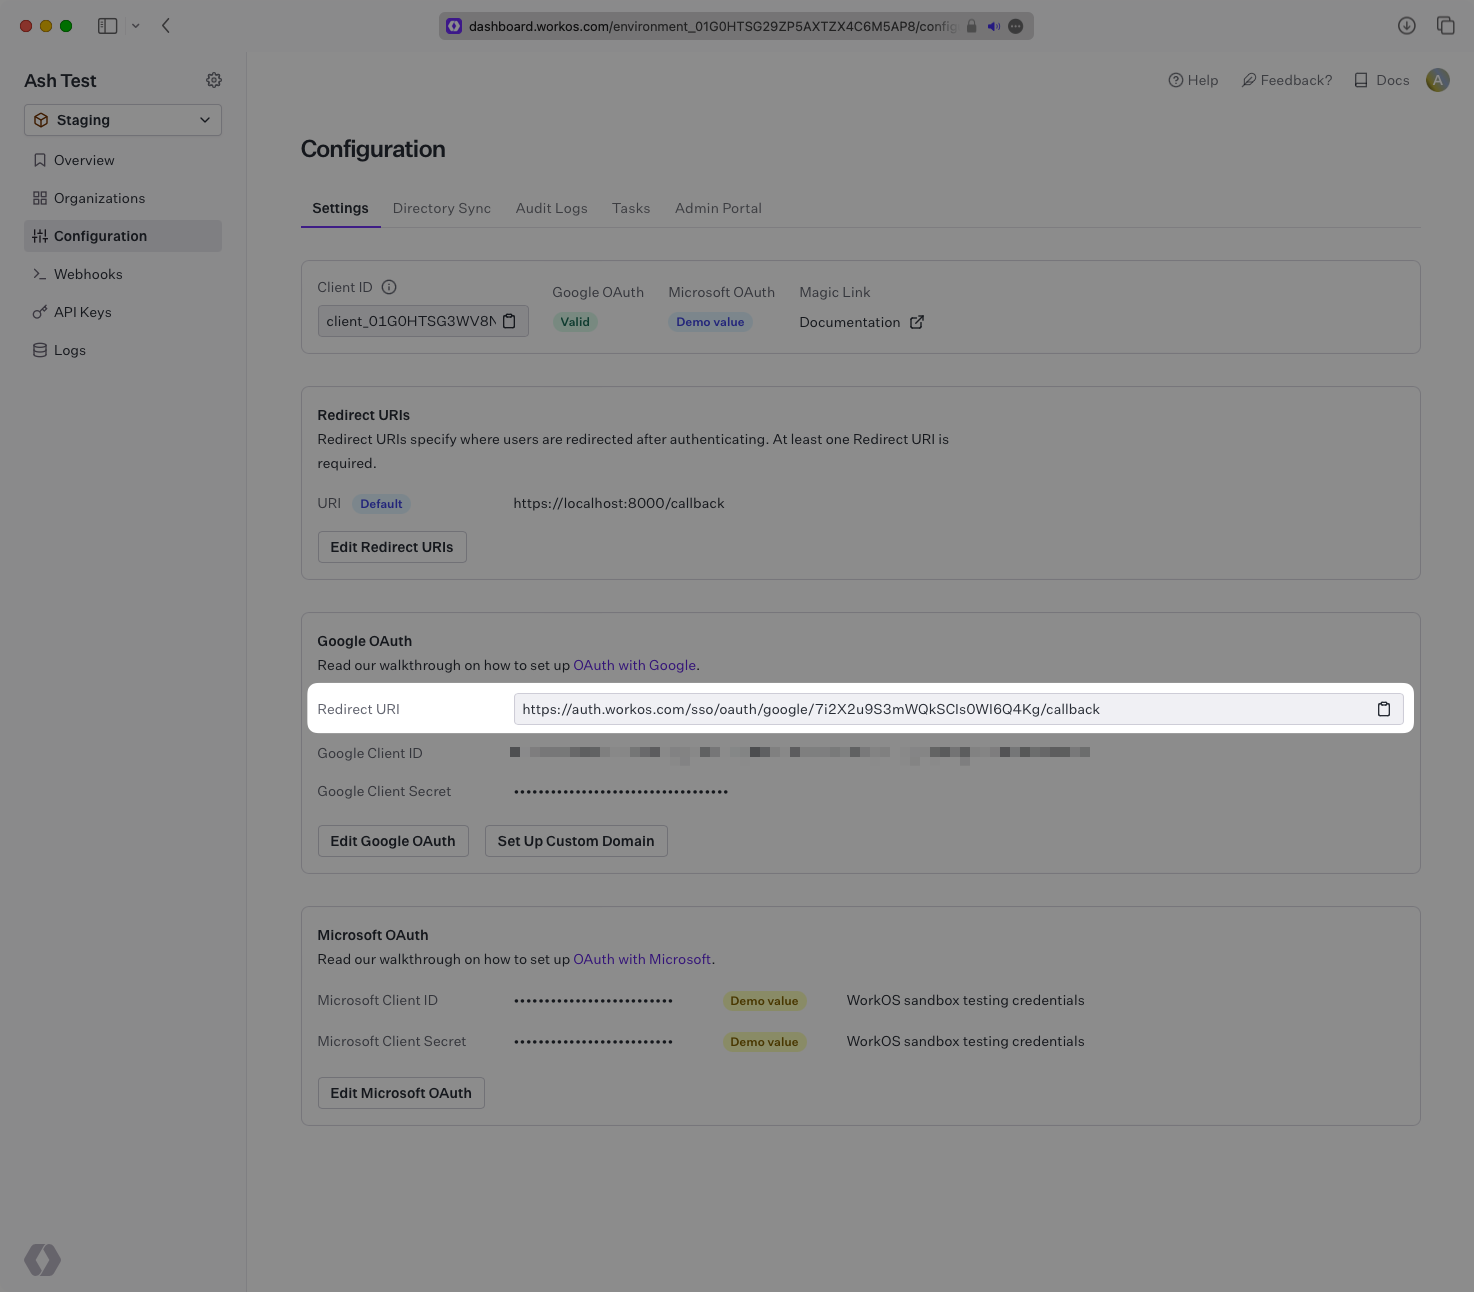Click the Google Redirect URI field
Image resolution: width=1474 pixels, height=1292 pixels.
(x=940, y=709)
